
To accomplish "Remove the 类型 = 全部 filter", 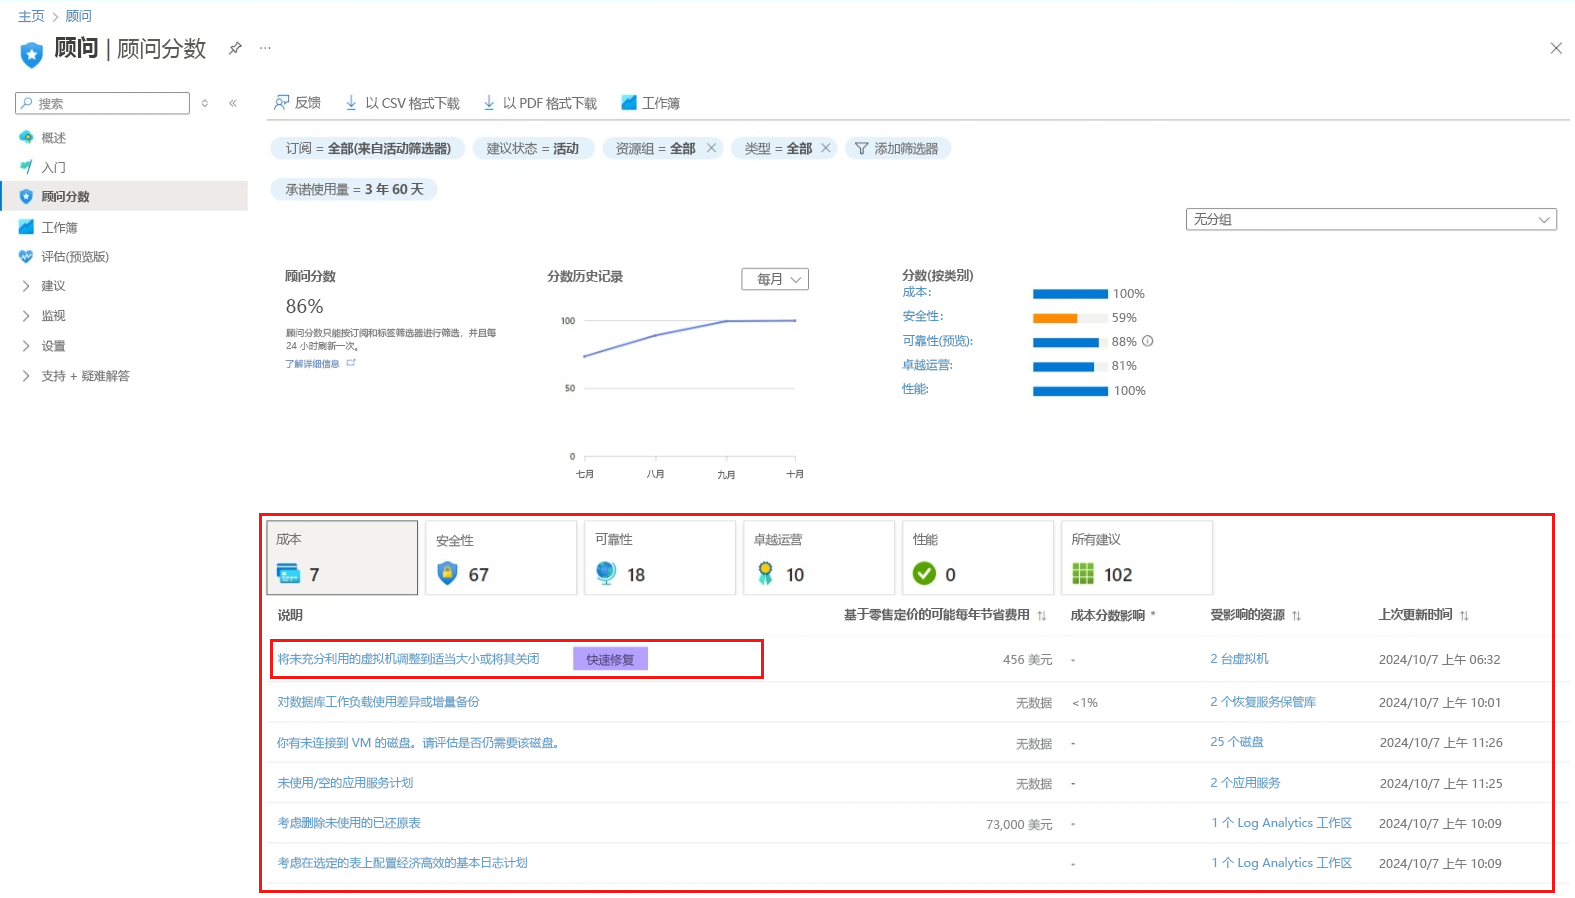I will (x=825, y=148).
